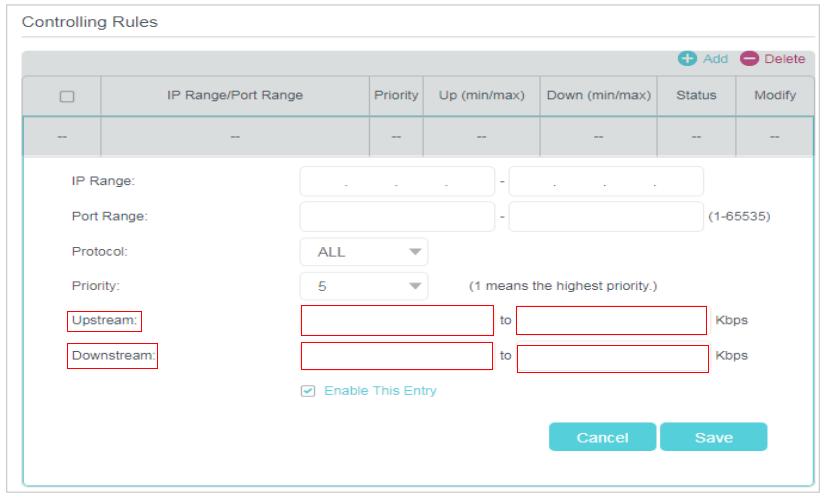Image resolution: width=827 pixels, height=497 pixels.
Task: Click the Save button
Action: tap(714, 437)
